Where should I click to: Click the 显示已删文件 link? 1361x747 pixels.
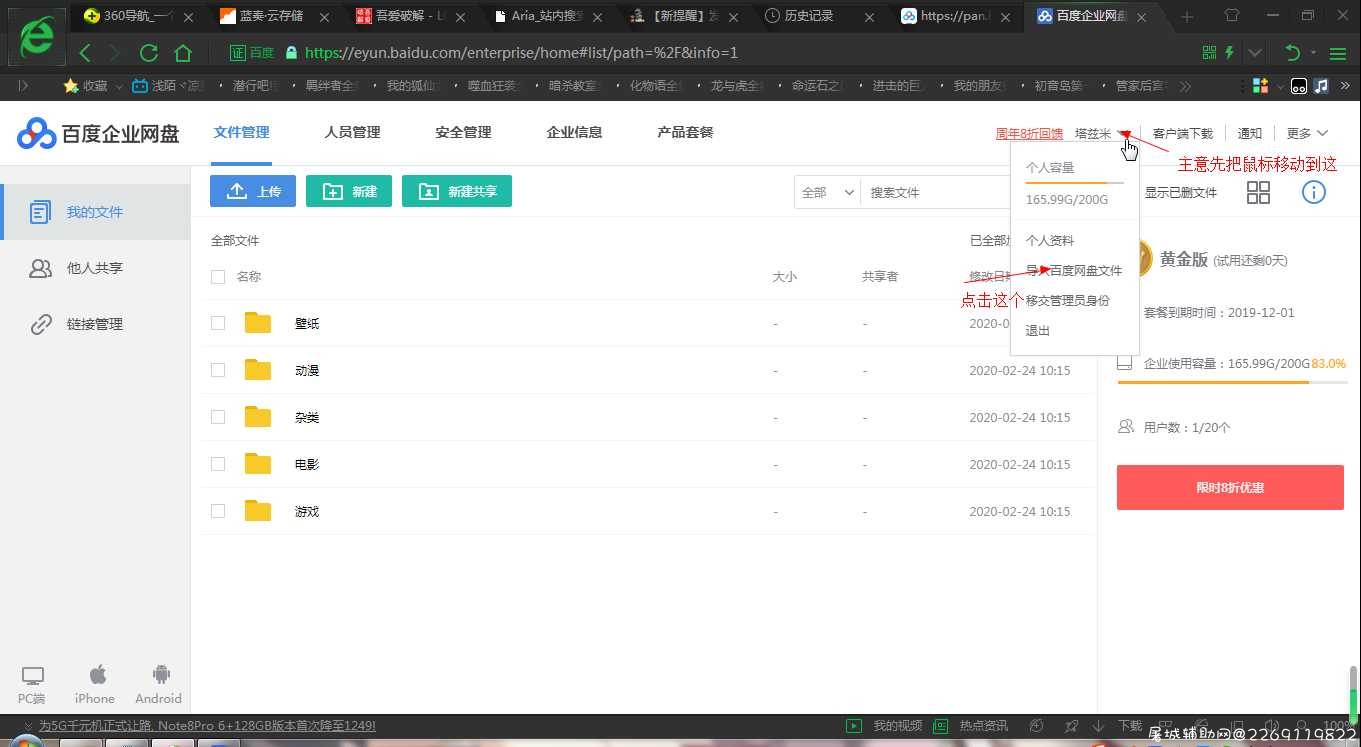pyautogui.click(x=1181, y=193)
